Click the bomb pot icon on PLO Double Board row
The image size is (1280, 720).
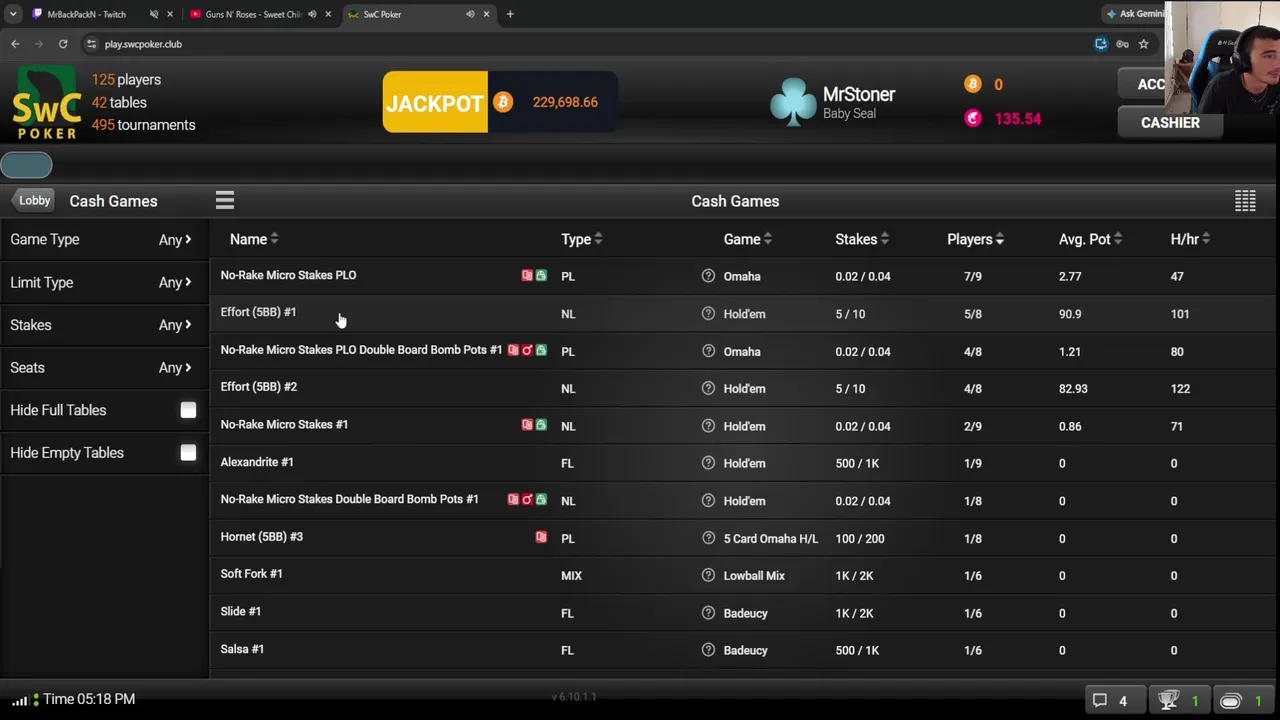pyautogui.click(x=527, y=350)
